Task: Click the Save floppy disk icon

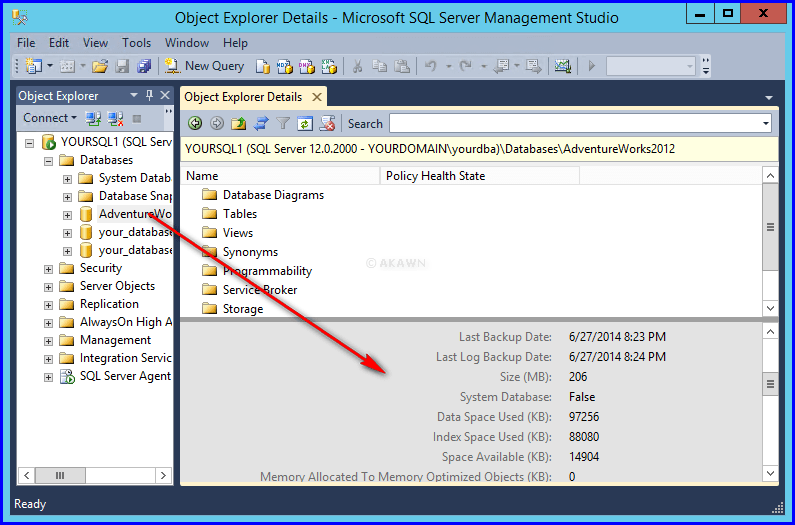Action: coord(122,66)
